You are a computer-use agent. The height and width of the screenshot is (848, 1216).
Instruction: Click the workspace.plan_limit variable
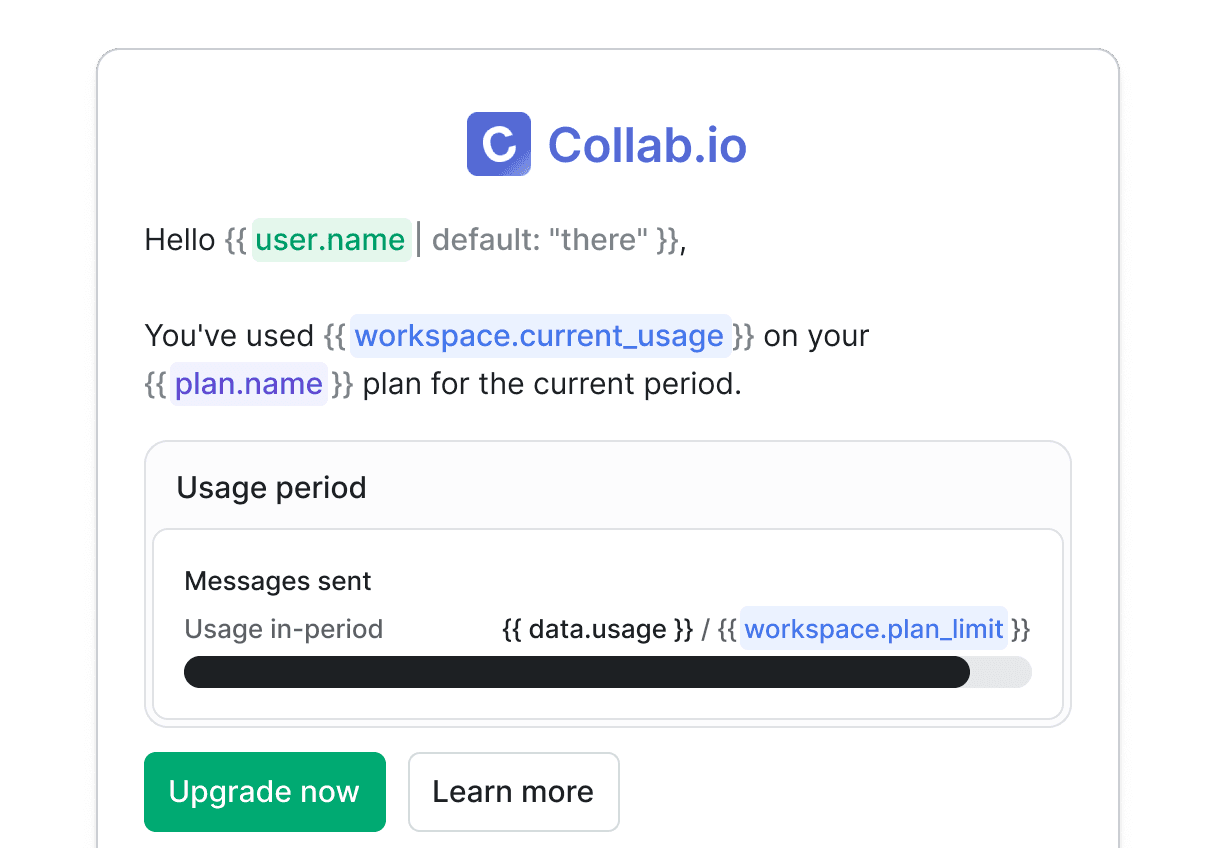pos(874,629)
